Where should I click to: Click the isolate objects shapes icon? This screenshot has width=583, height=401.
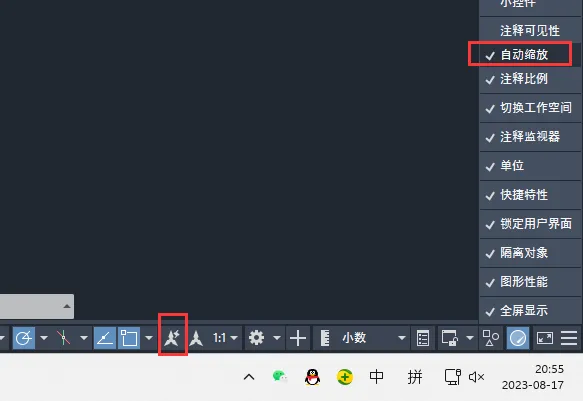pyautogui.click(x=490, y=338)
